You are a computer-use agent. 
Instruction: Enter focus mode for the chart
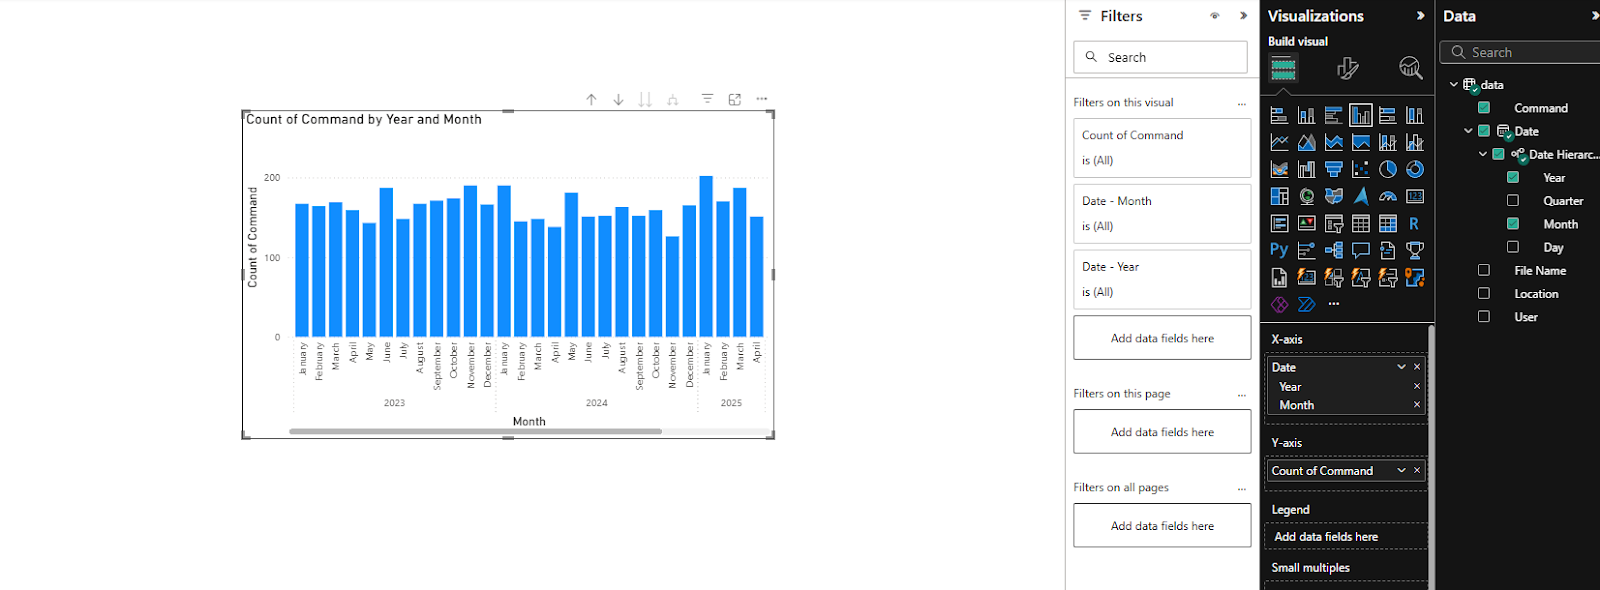(734, 99)
